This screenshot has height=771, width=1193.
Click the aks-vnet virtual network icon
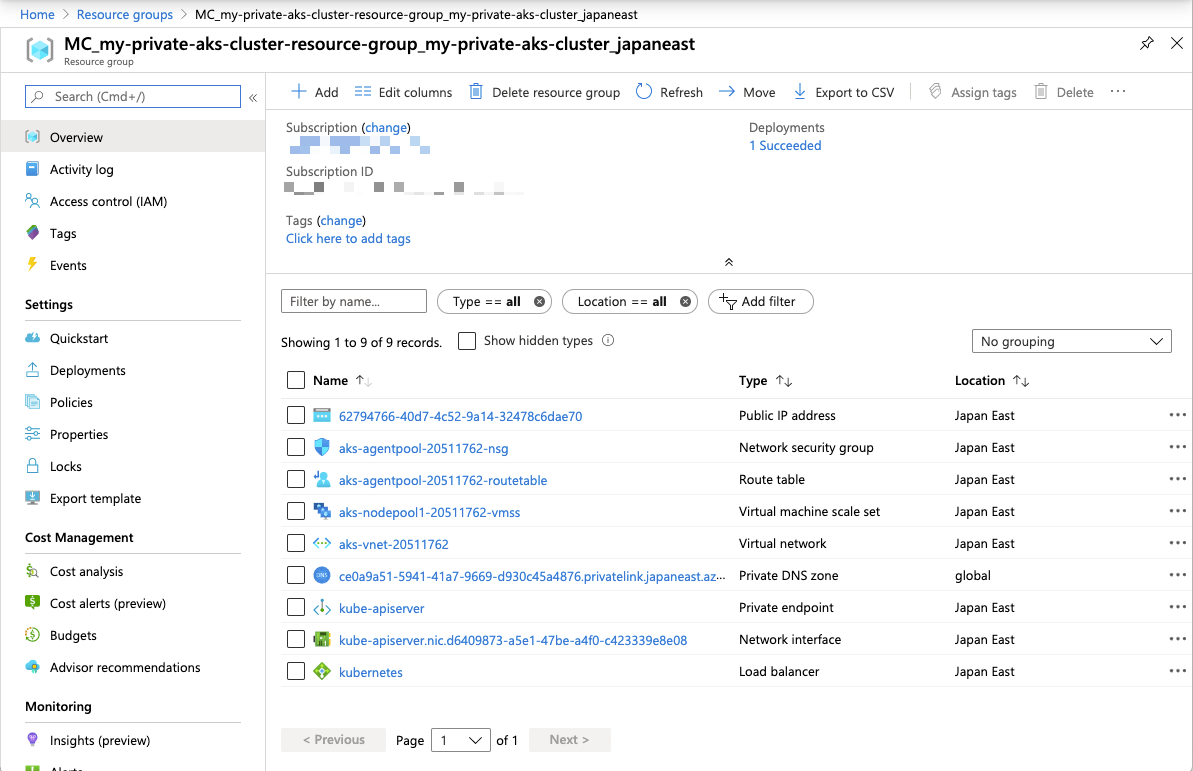pos(322,543)
